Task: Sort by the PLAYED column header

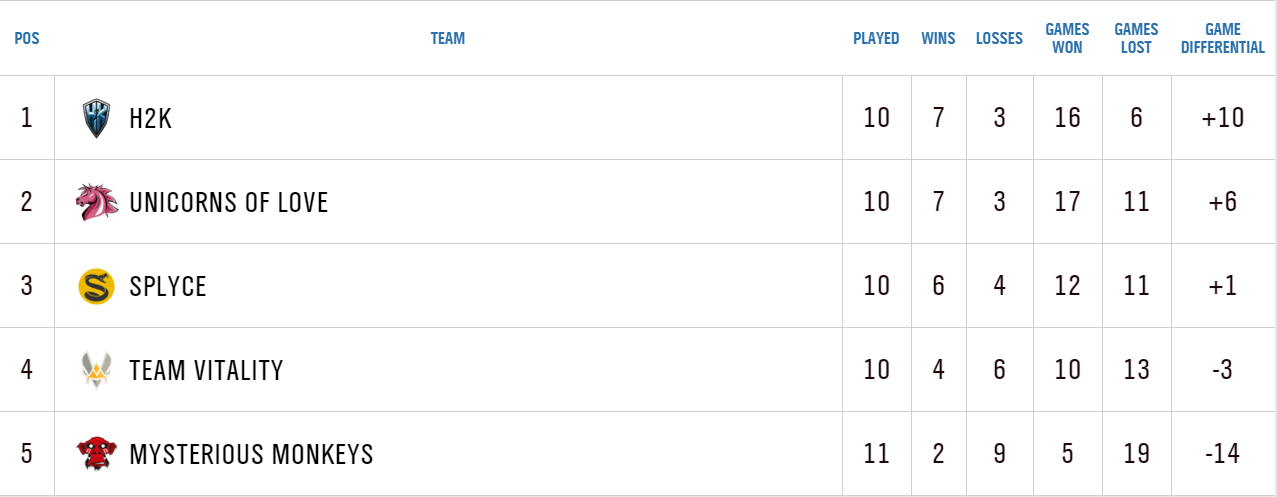Action: 876,39
